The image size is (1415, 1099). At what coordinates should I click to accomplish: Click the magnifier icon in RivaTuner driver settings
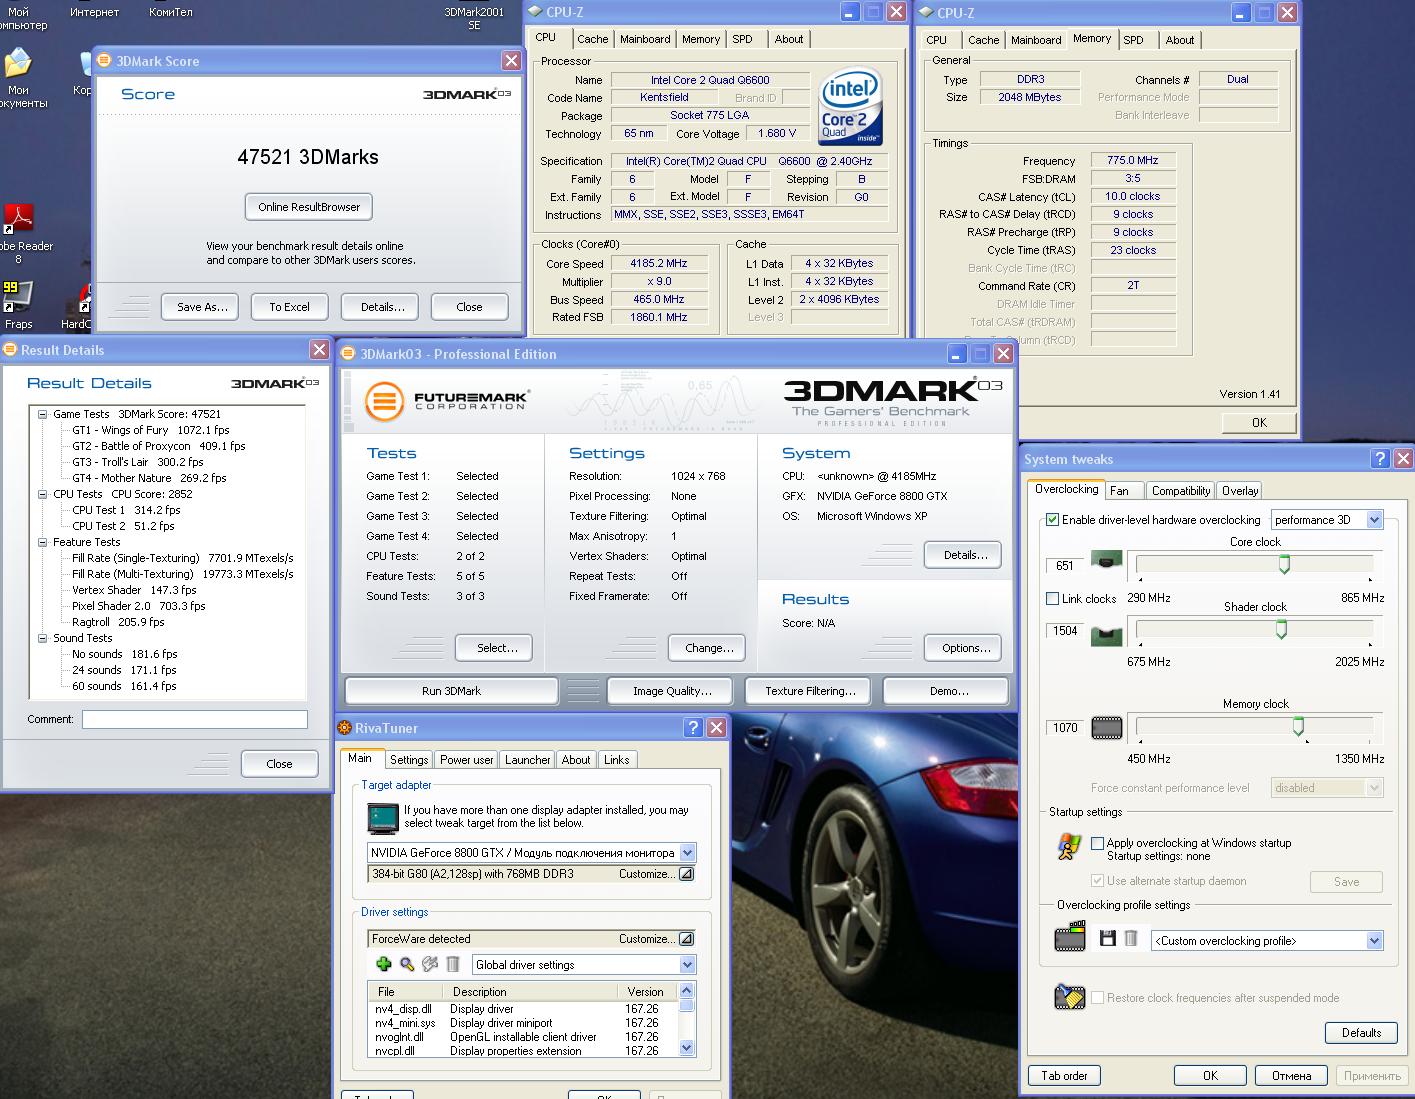pos(407,964)
